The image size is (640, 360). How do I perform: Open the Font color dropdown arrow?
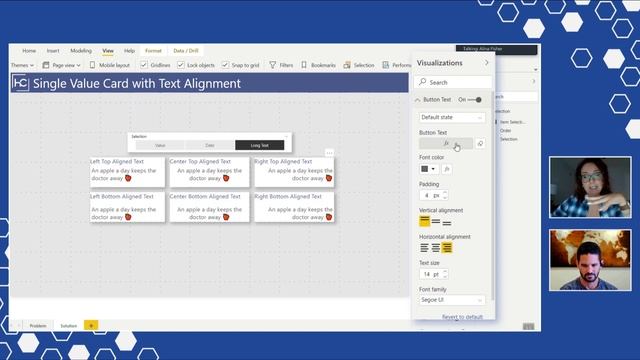pyautogui.click(x=433, y=169)
